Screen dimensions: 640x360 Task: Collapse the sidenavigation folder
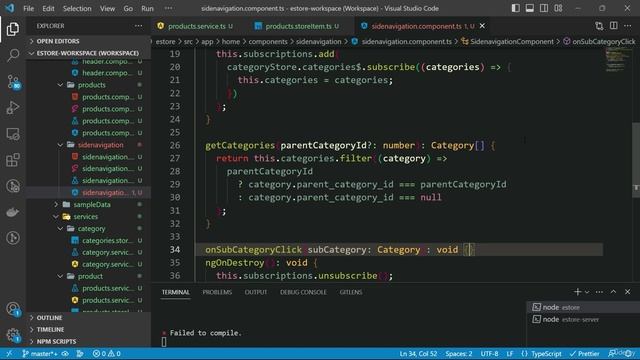[x=100, y=145]
